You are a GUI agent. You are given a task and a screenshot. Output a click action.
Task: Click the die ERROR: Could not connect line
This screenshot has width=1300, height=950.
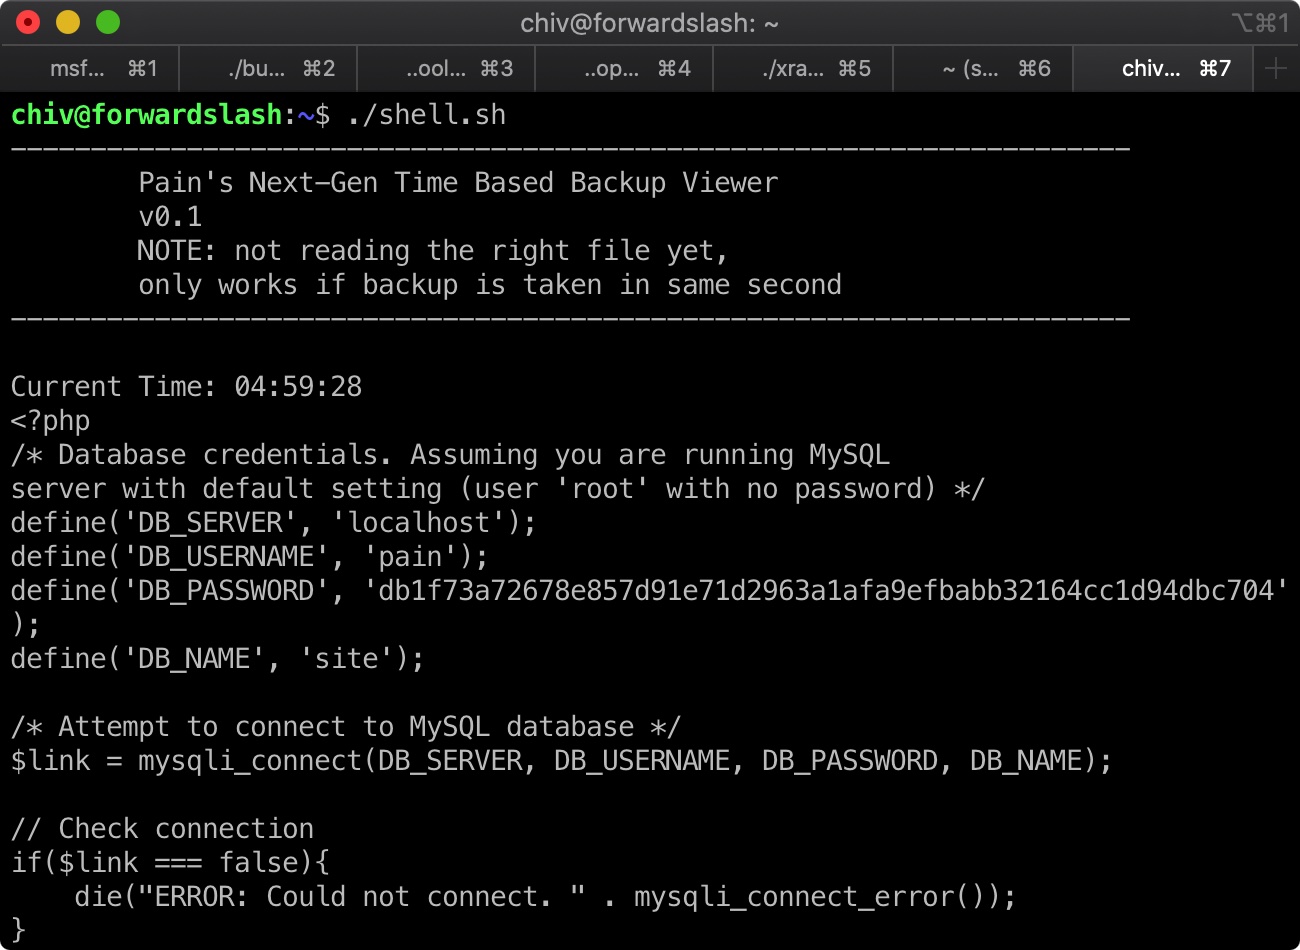546,896
